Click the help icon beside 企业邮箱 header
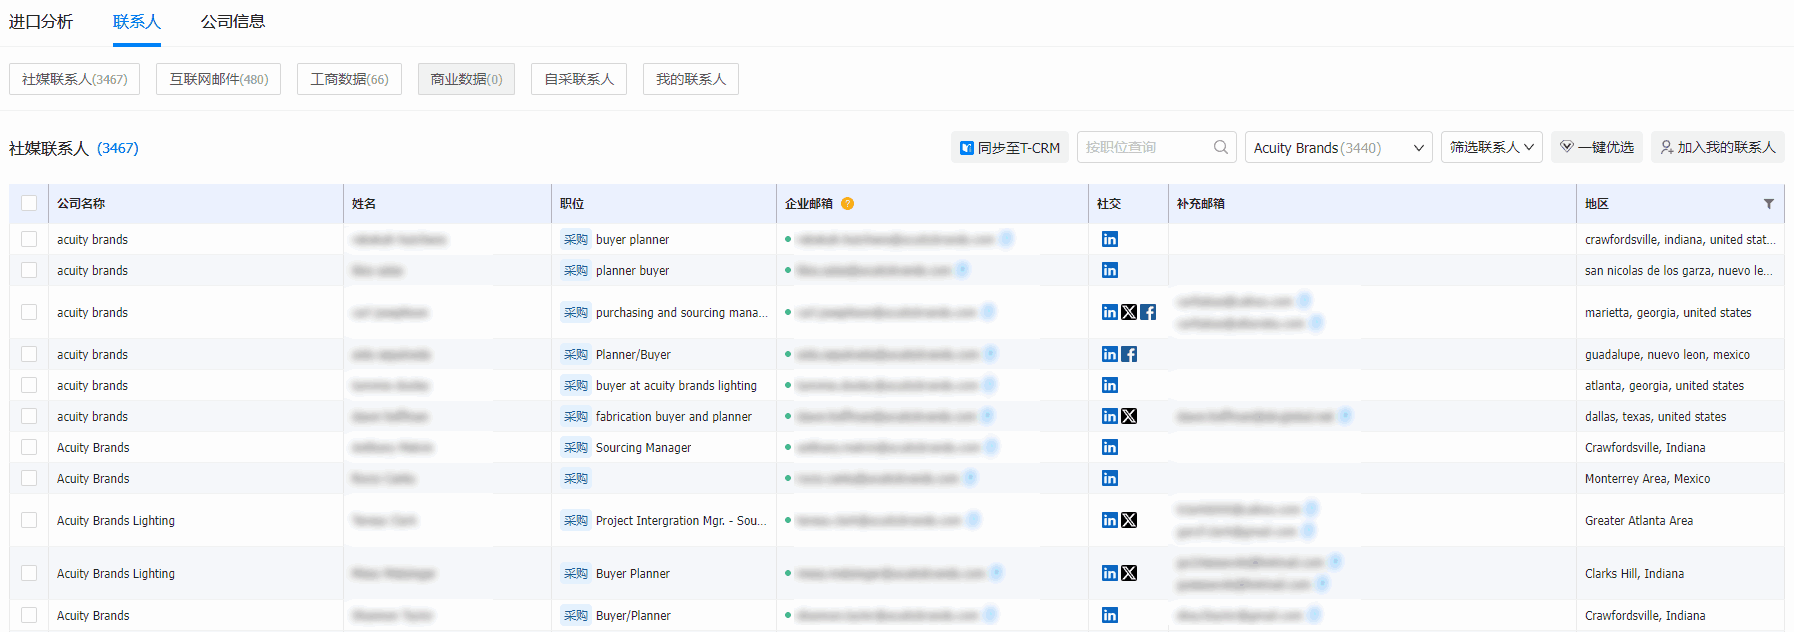This screenshot has height=632, width=1794. coord(847,204)
